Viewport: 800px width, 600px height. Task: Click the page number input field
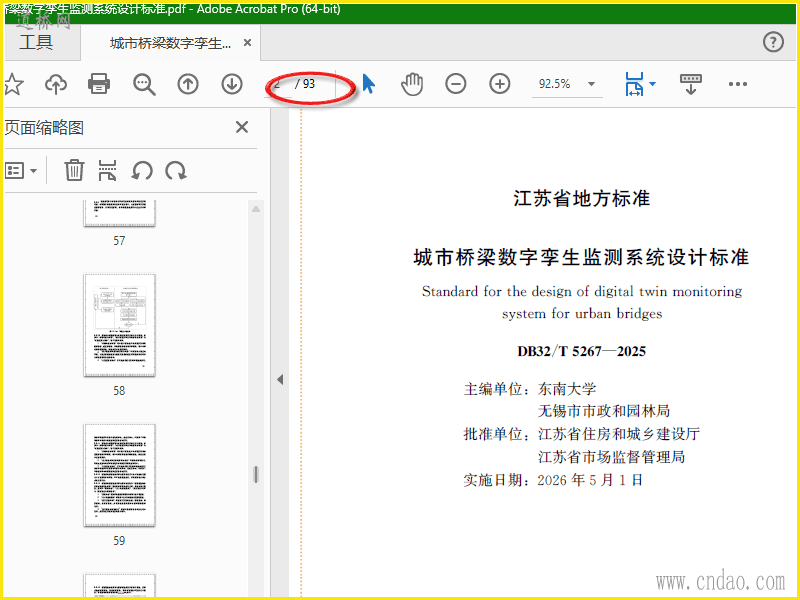point(278,84)
